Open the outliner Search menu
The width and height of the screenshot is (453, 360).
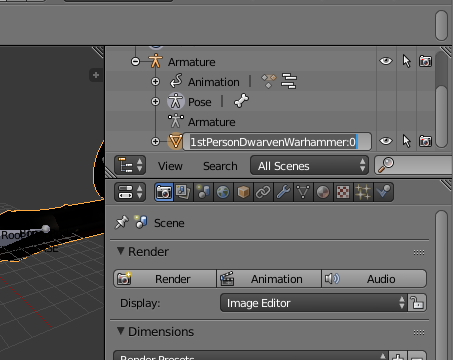click(220, 166)
